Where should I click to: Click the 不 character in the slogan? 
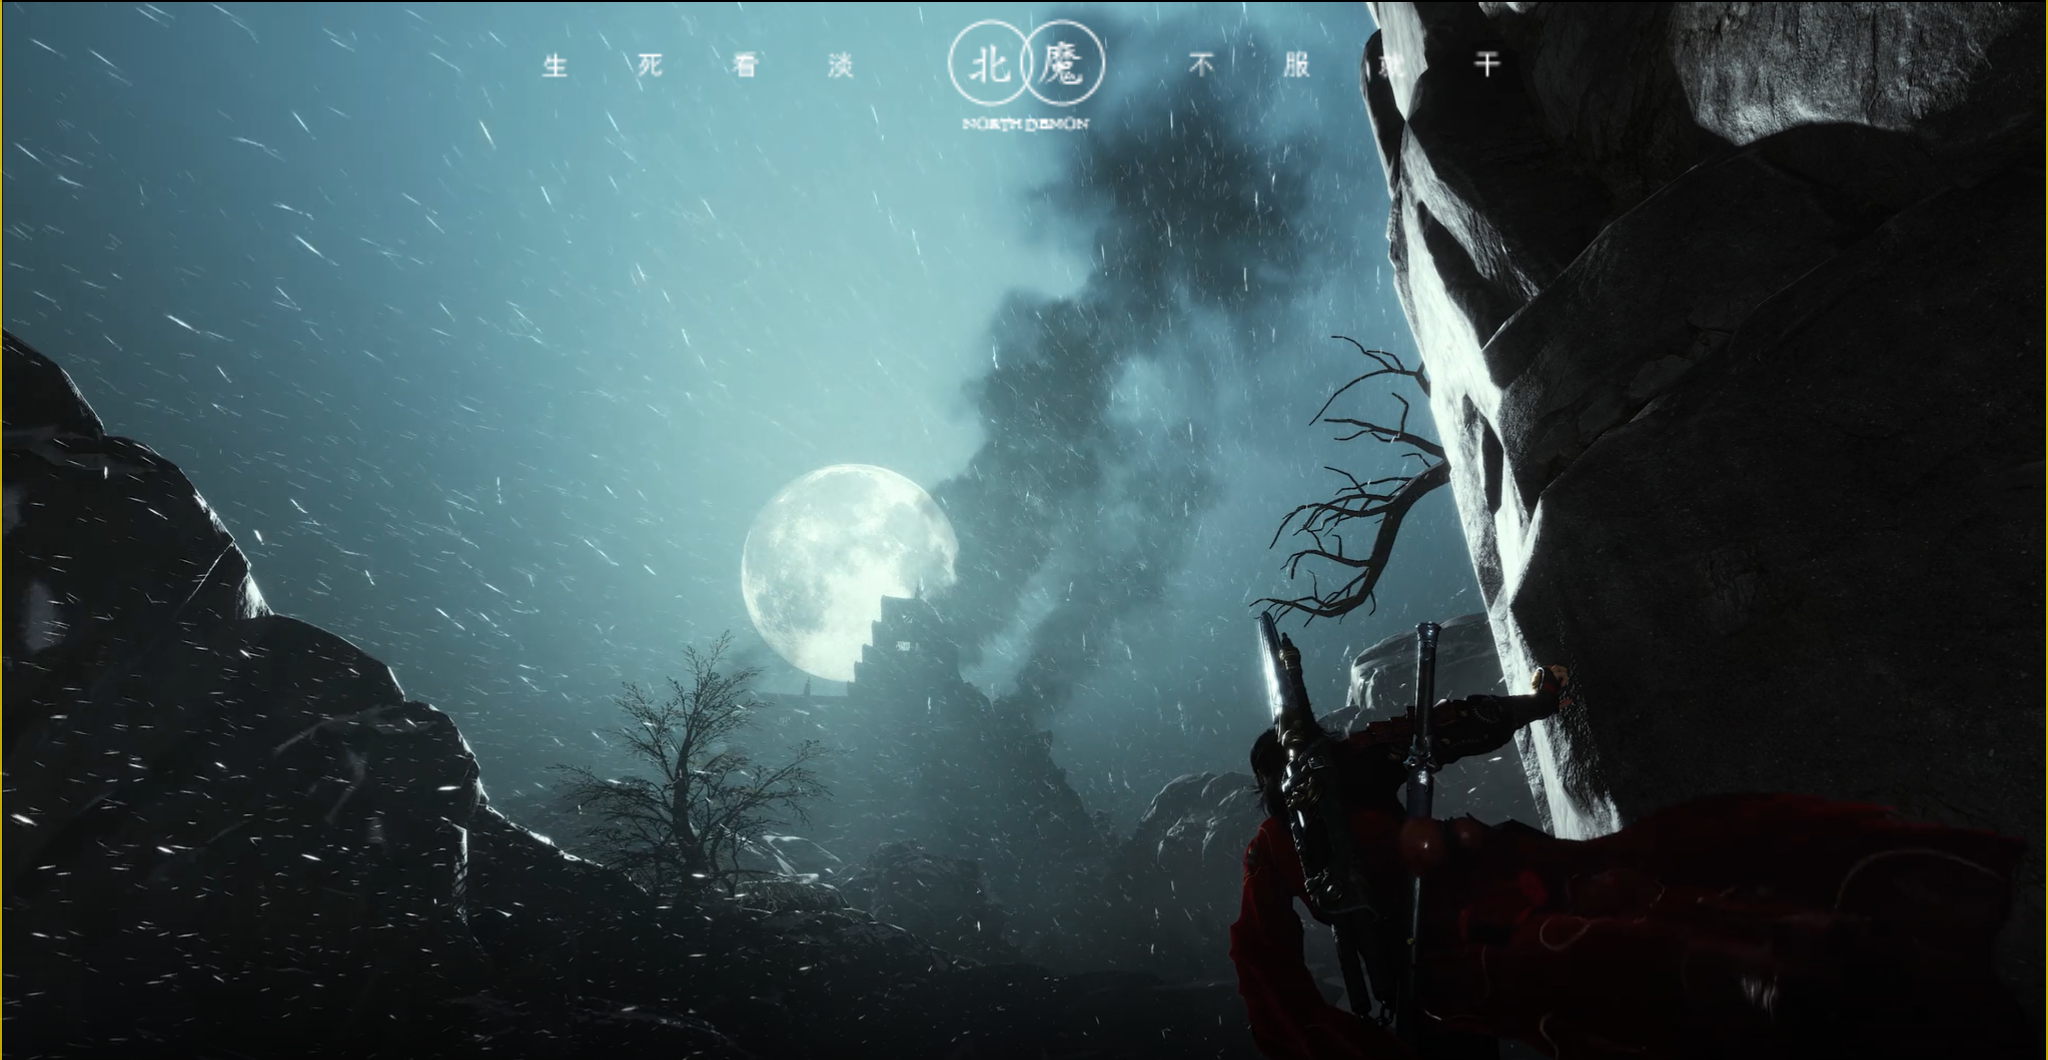click(x=1201, y=66)
